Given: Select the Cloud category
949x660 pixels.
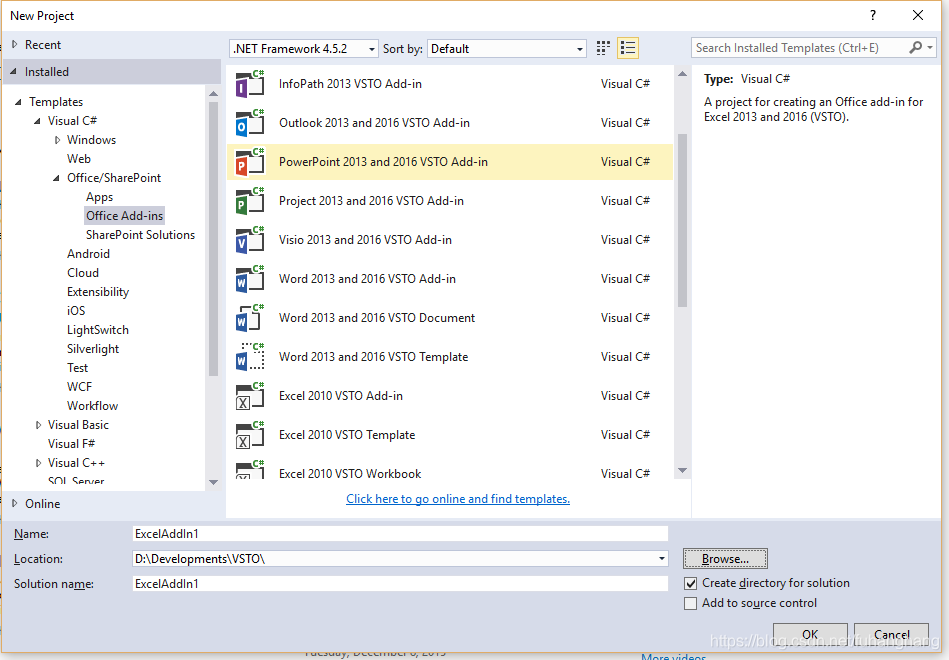Looking at the screenshot, I should pos(83,273).
